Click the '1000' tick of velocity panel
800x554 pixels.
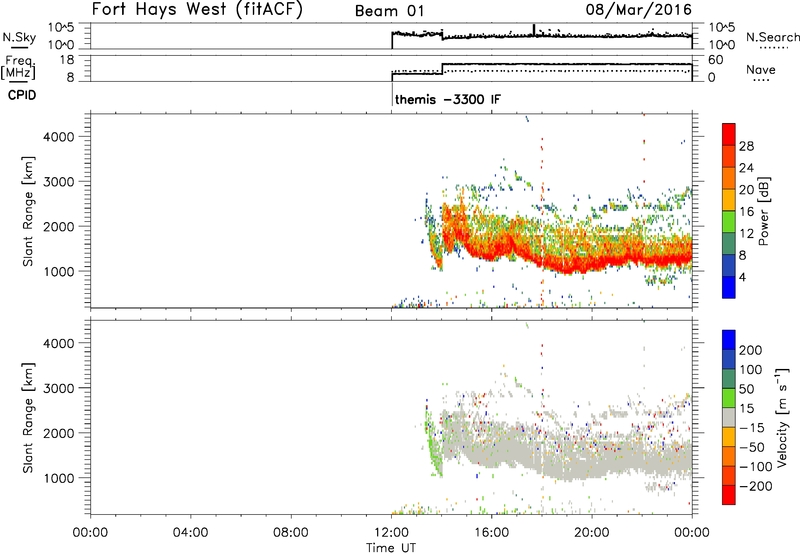(x=58, y=478)
